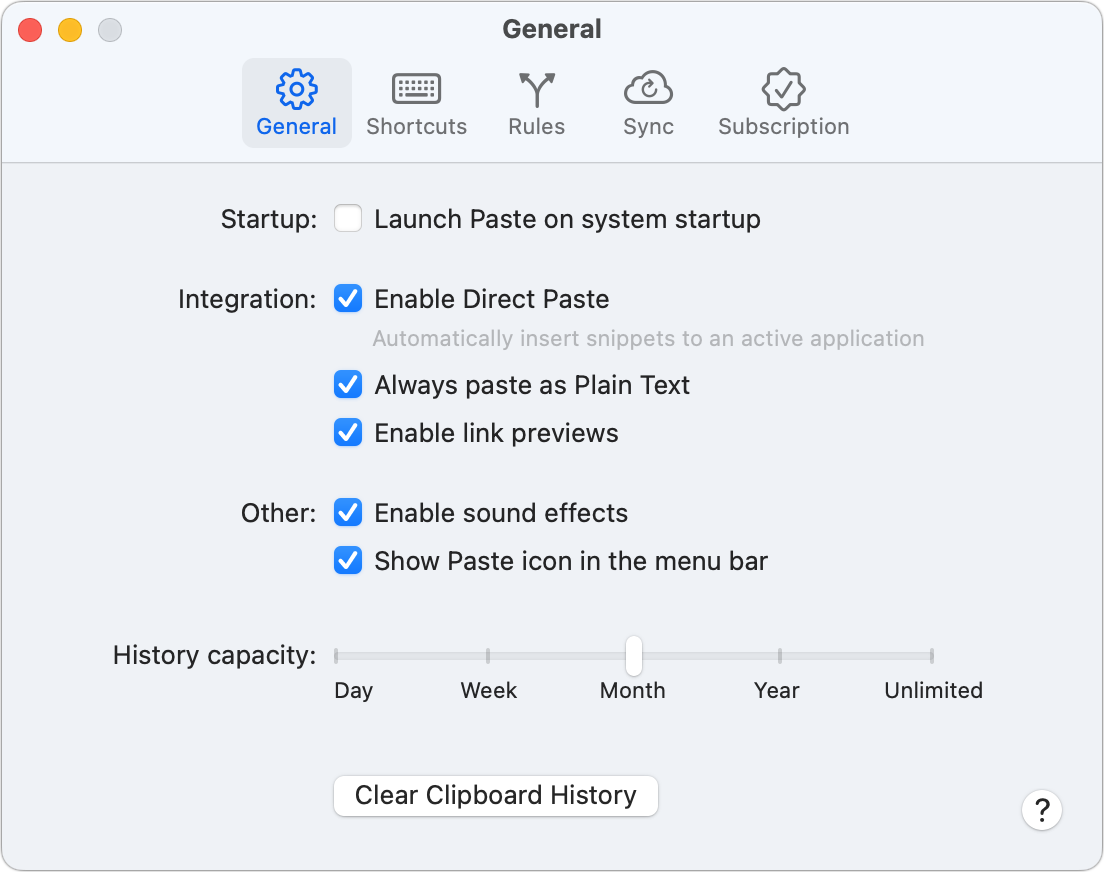Uncheck Show Paste icon in menu bar
The width and height of the screenshot is (1104, 872).
tap(348, 561)
